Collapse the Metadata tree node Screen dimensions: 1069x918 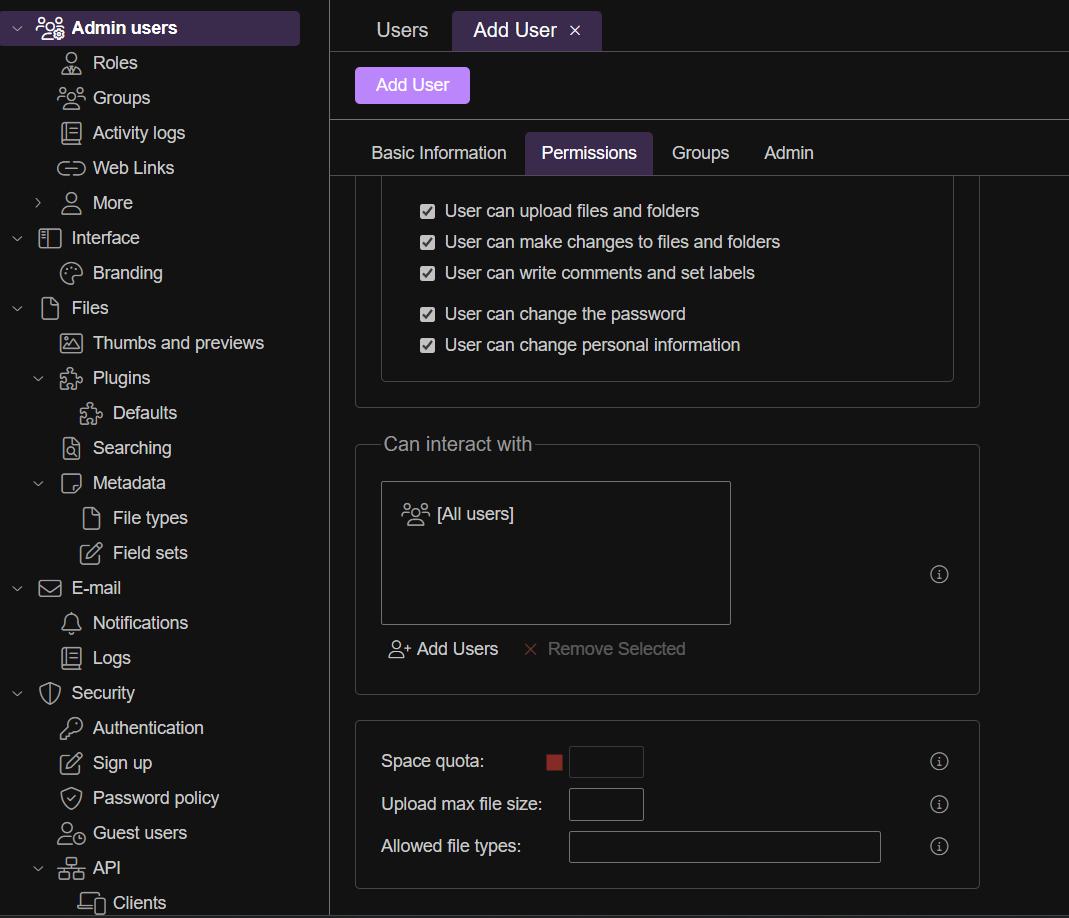pyautogui.click(x=38, y=483)
